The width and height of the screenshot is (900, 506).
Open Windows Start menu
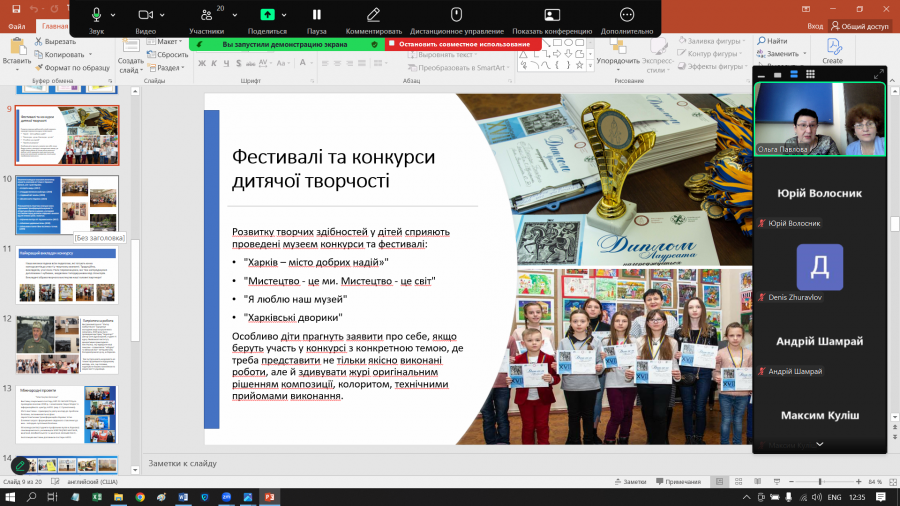10,497
